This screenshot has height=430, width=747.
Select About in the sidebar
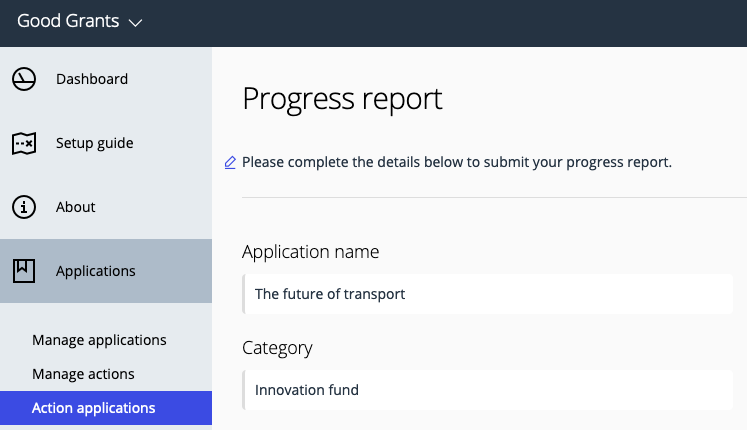pos(106,207)
